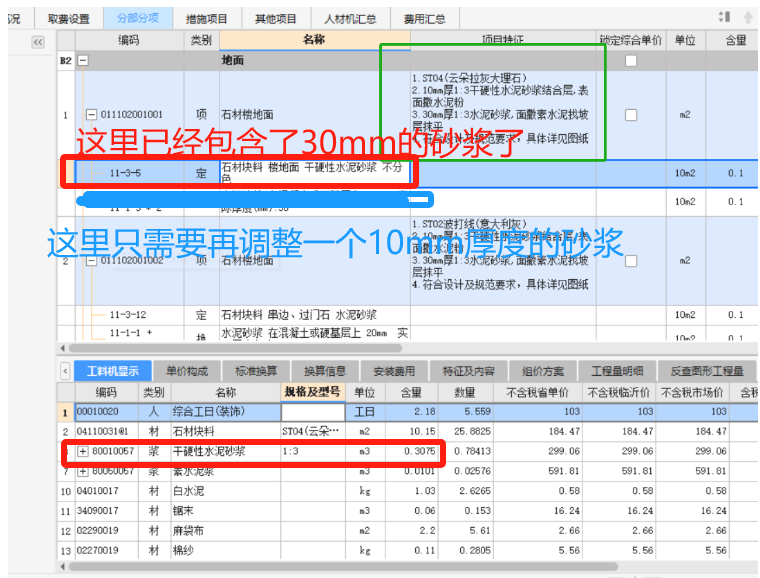Open the 人材机汇总 tab
Viewport: 760px width, 578px height.
(350, 19)
